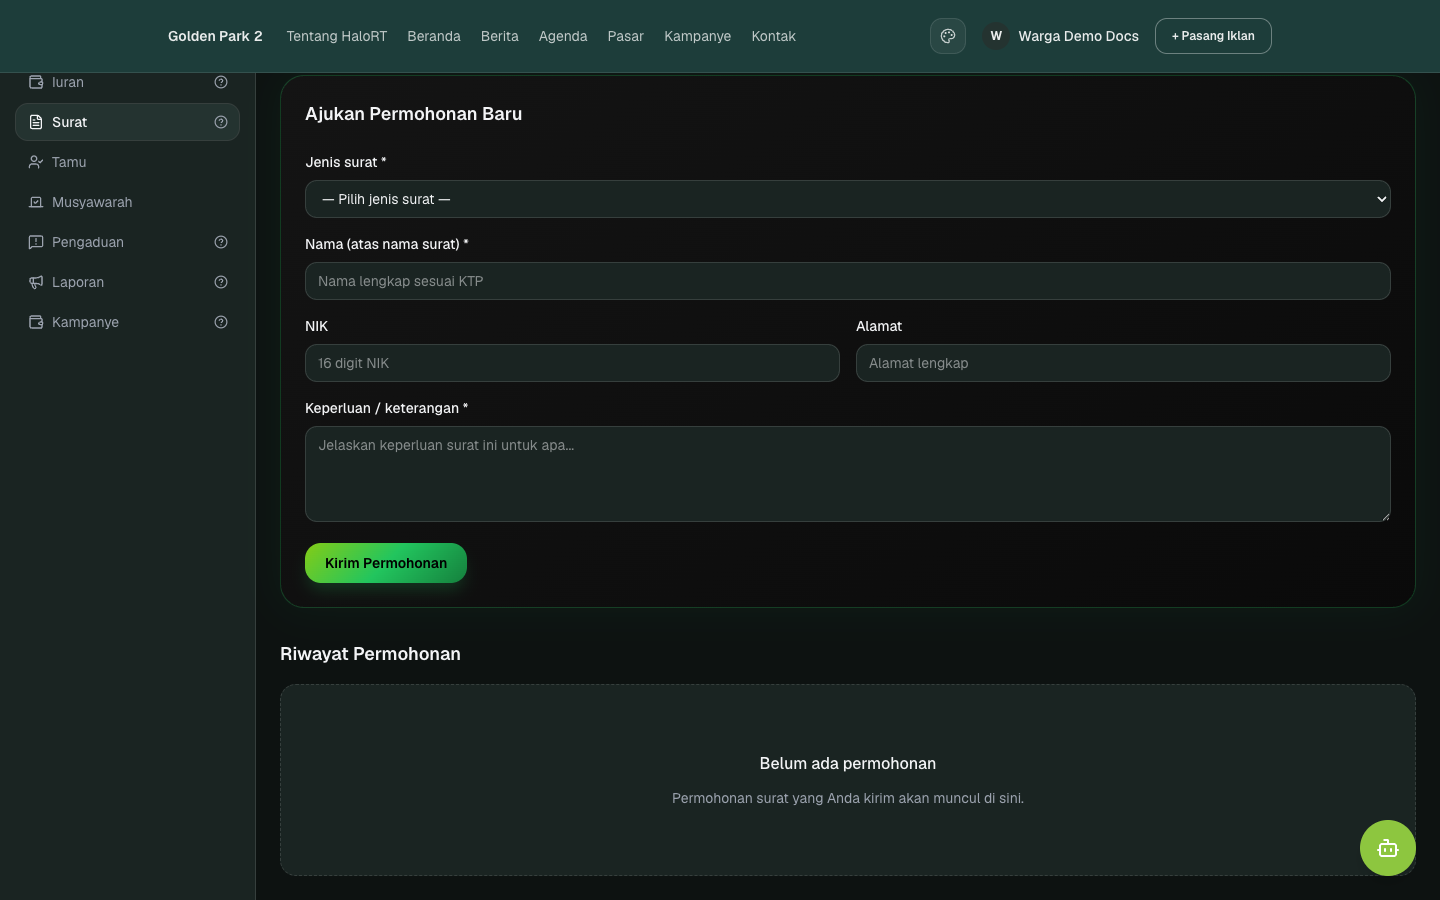Focus the Keperluan keterangan textarea
The width and height of the screenshot is (1440, 900).
(848, 474)
